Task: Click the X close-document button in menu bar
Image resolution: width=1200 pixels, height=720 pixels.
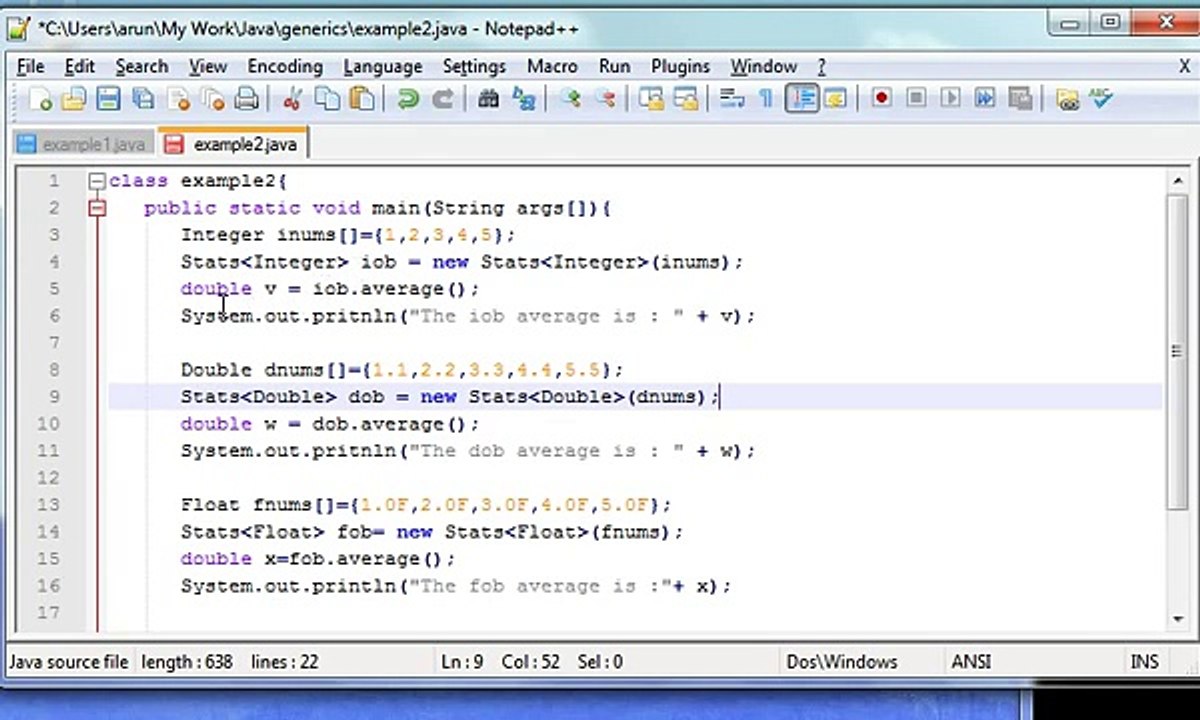Action: click(x=1185, y=66)
